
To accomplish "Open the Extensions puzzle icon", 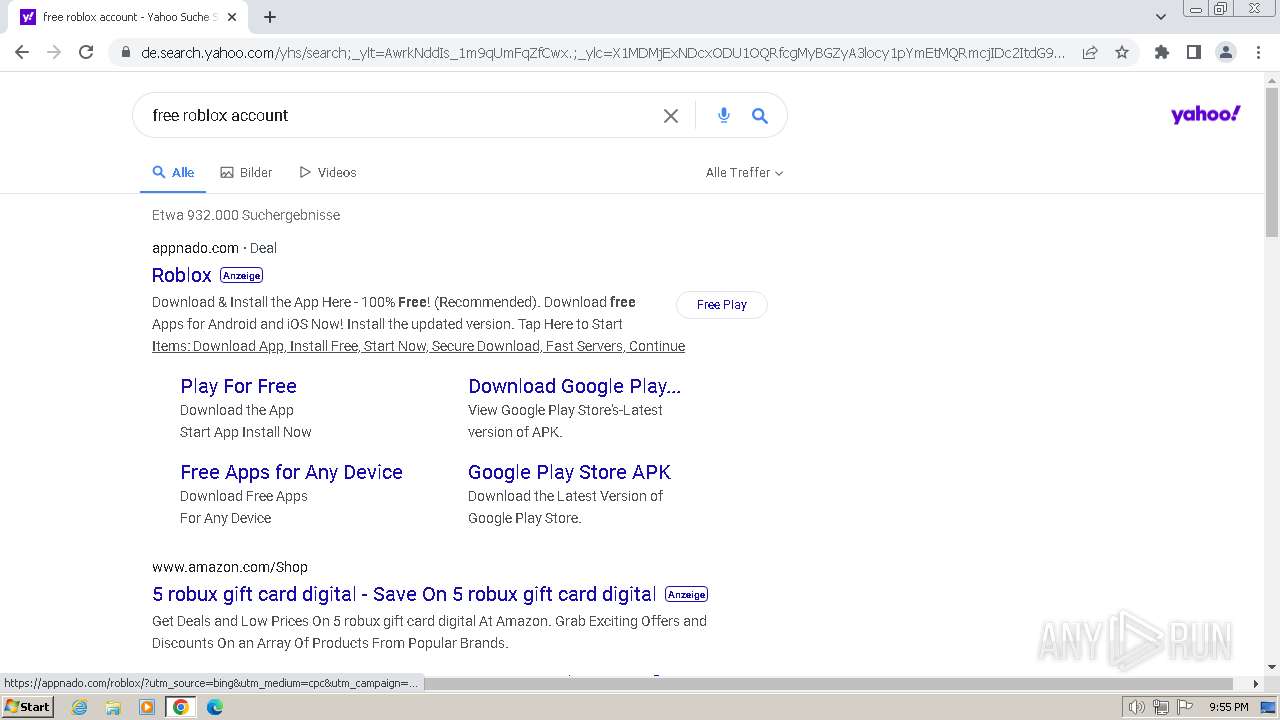I will coord(1161,52).
